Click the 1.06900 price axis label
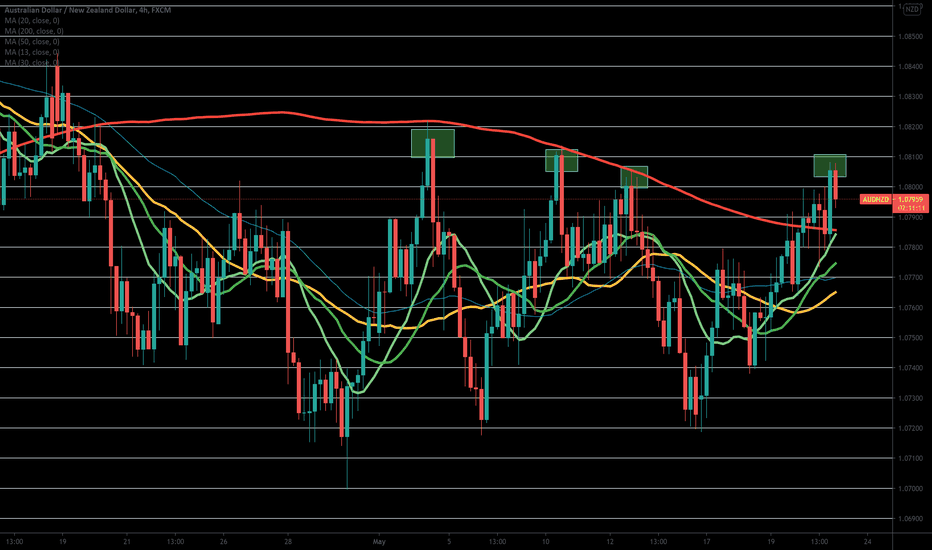This screenshot has width=932, height=550. click(x=910, y=519)
